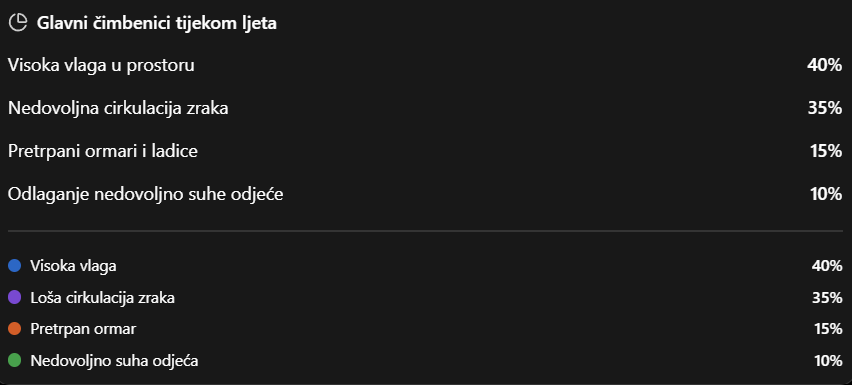Viewport: 852px width, 385px height.
Task: Click the Odlaganje nedovoljno suhe odjeće row
Action: coord(425,194)
